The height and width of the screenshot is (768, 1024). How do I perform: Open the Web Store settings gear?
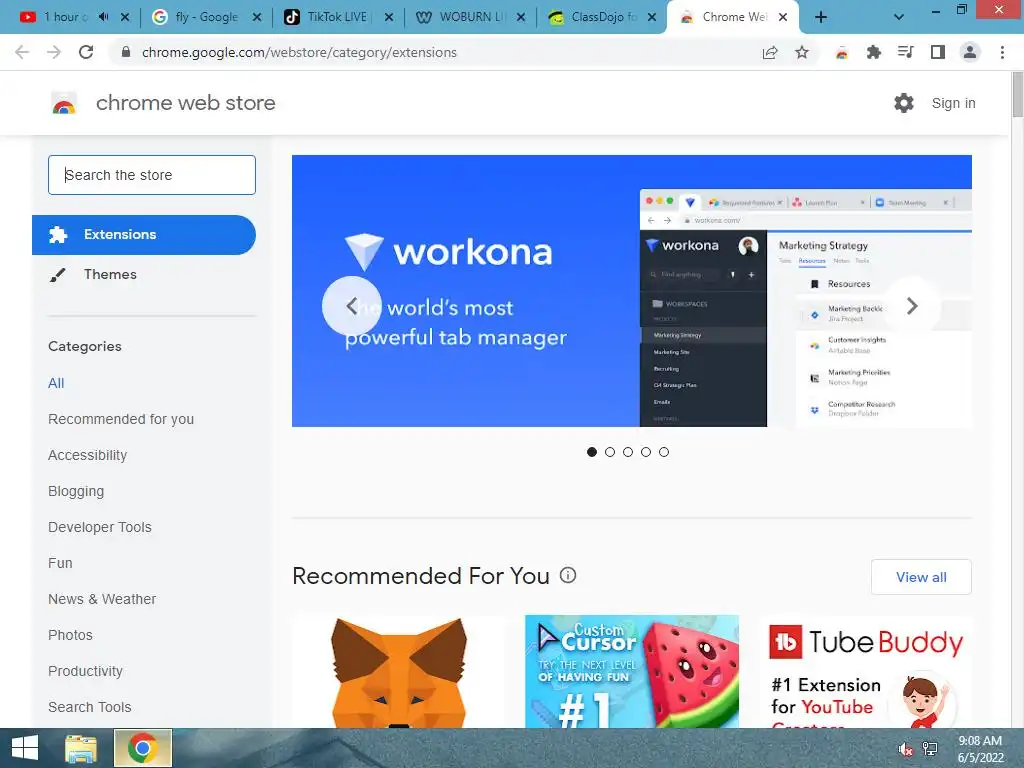point(904,103)
